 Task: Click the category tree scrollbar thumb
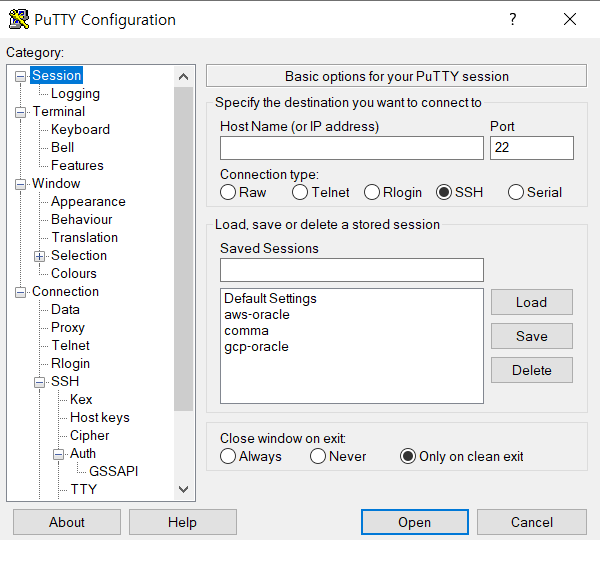tap(183, 249)
